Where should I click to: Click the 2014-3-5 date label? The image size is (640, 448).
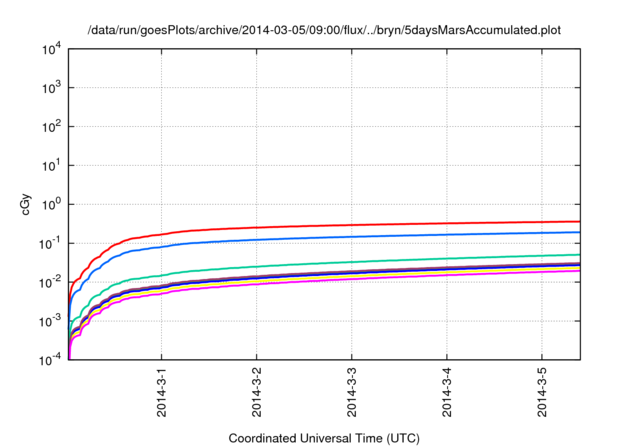[542, 392]
